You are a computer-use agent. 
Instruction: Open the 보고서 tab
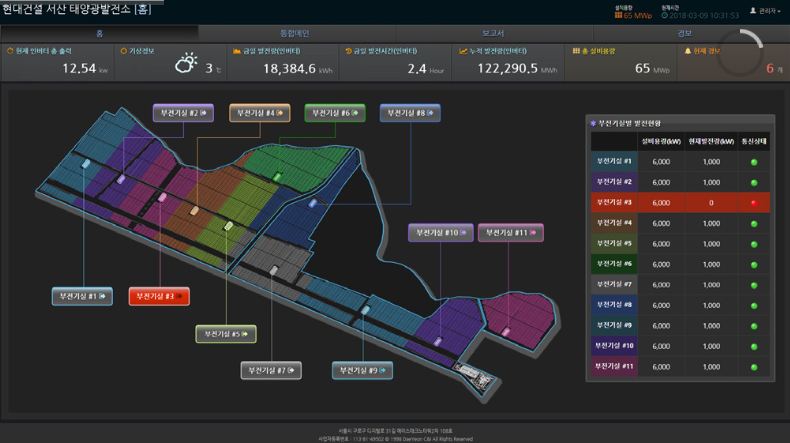pyautogui.click(x=493, y=33)
